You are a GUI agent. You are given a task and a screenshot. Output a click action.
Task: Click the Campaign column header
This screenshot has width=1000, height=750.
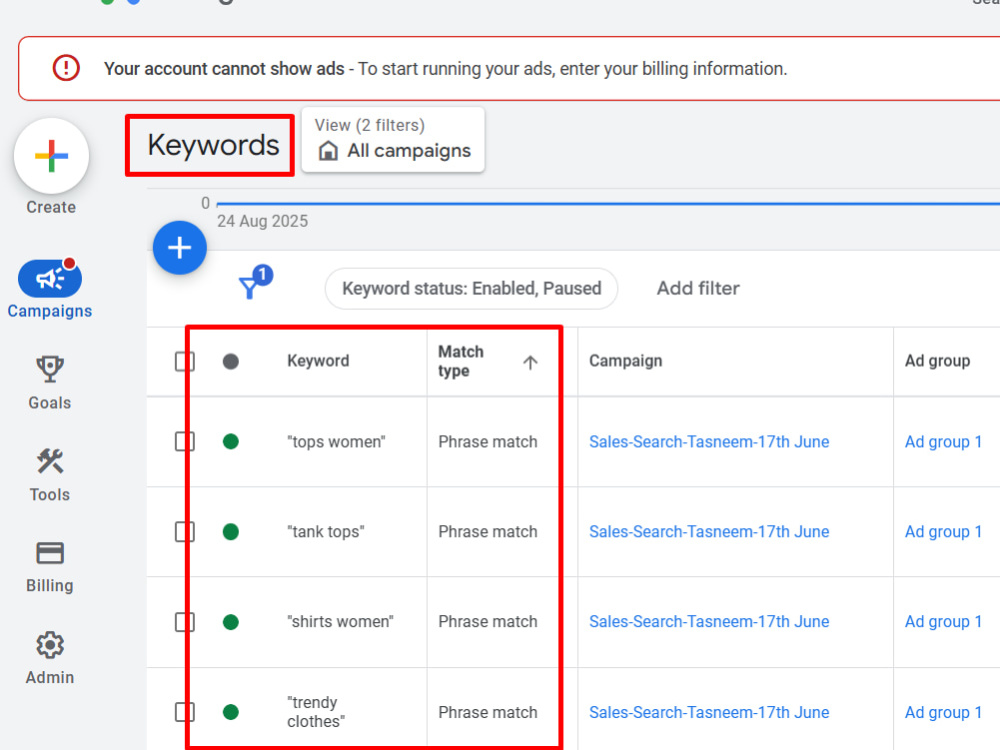(626, 361)
